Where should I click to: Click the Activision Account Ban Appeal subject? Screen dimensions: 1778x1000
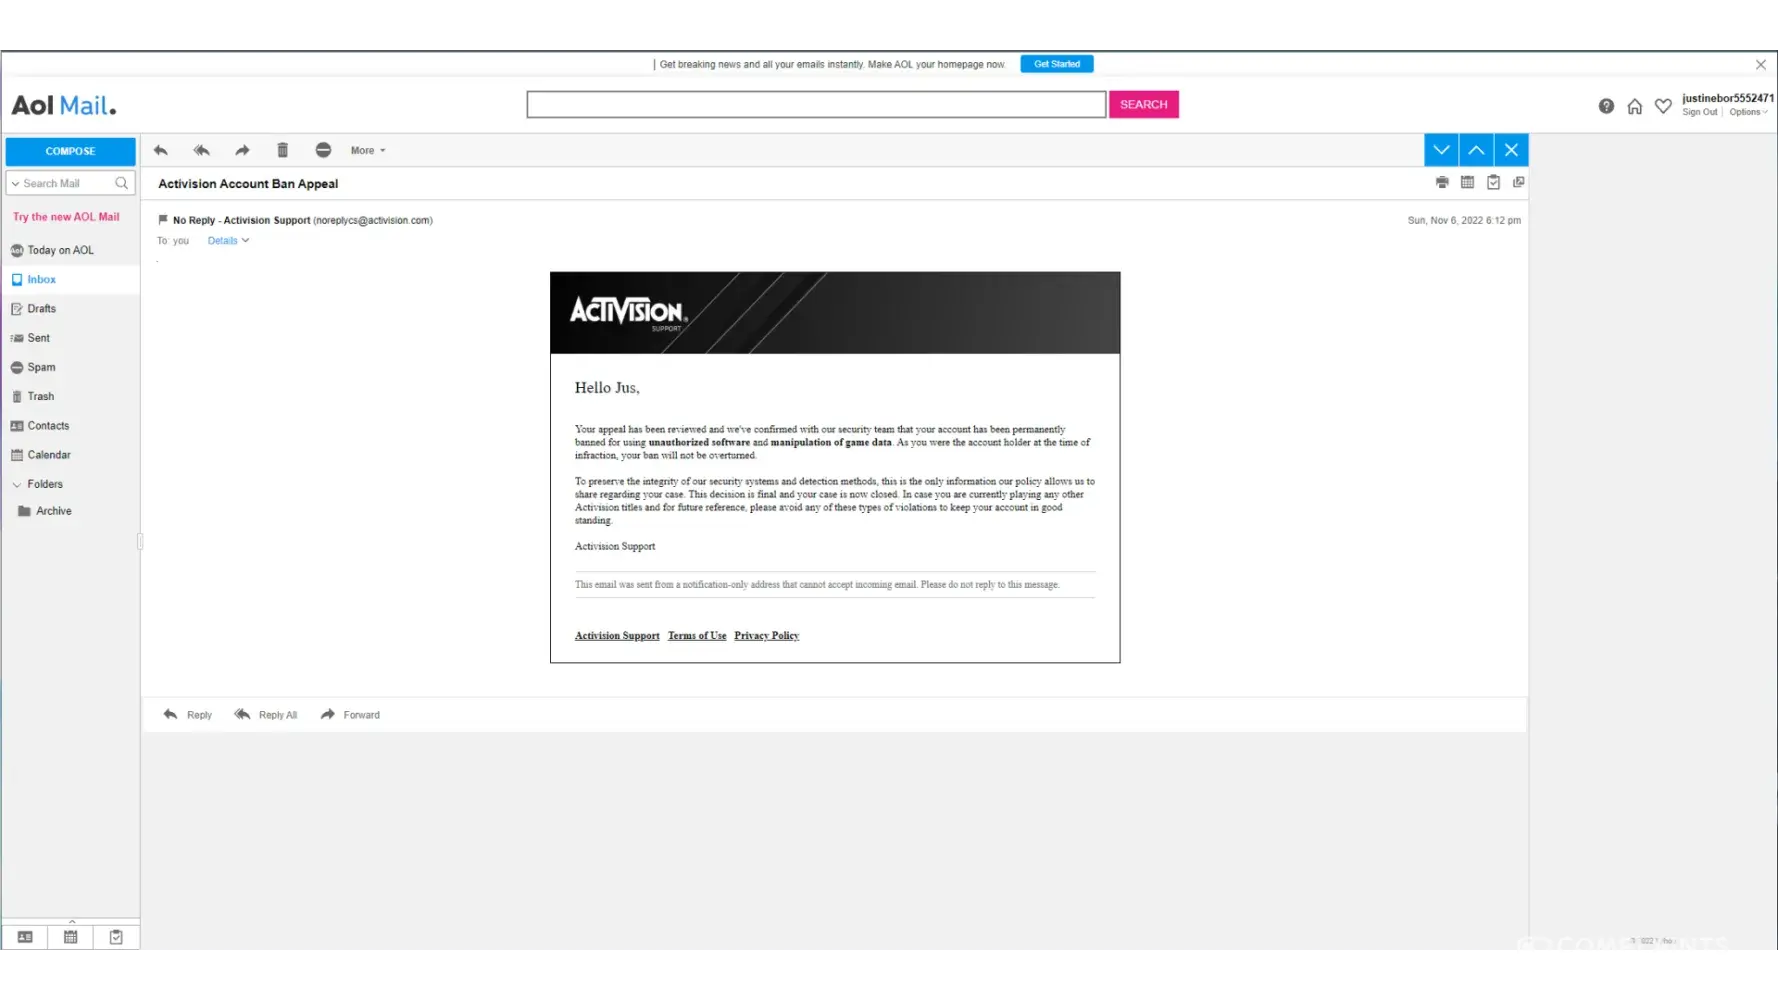[248, 184]
